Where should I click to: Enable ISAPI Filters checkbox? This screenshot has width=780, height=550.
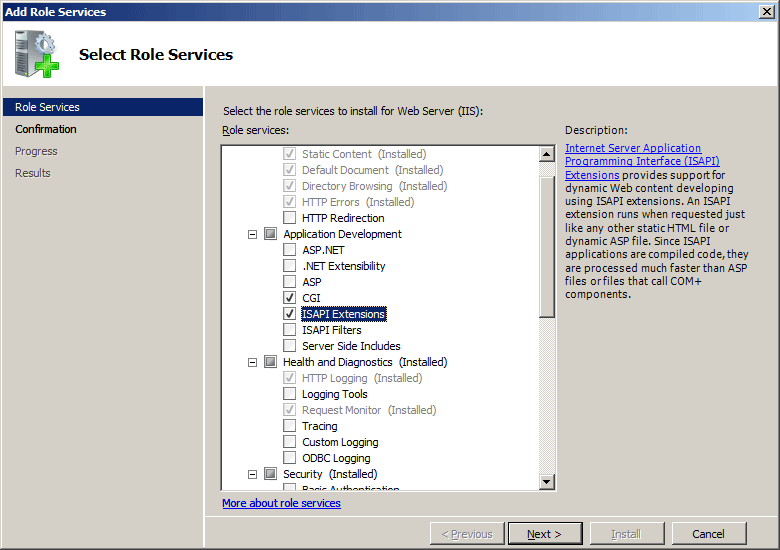(x=290, y=330)
